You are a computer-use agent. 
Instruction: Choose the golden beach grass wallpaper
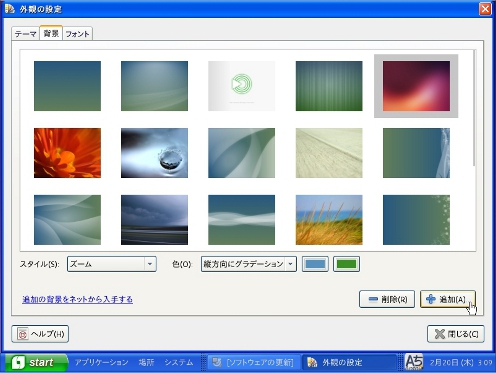(x=329, y=220)
